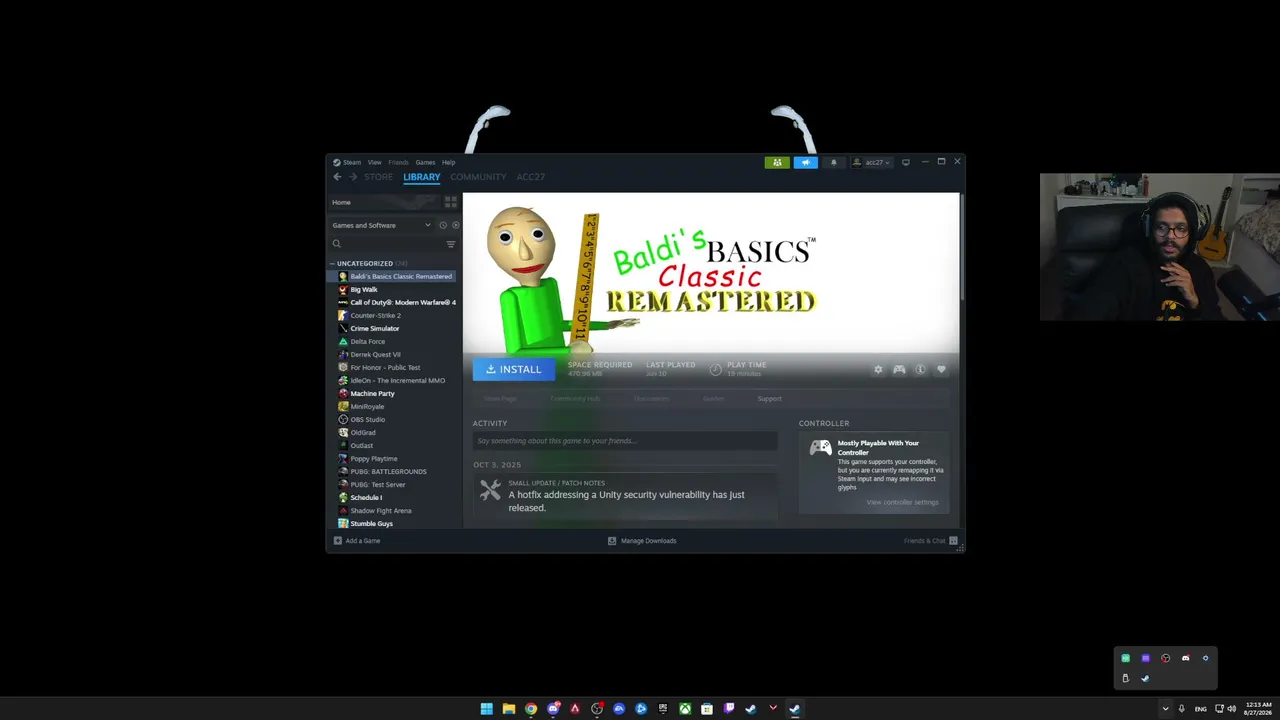This screenshot has width=1280, height=720.
Task: Click the active Steam taskbar icon
Action: [794, 709]
